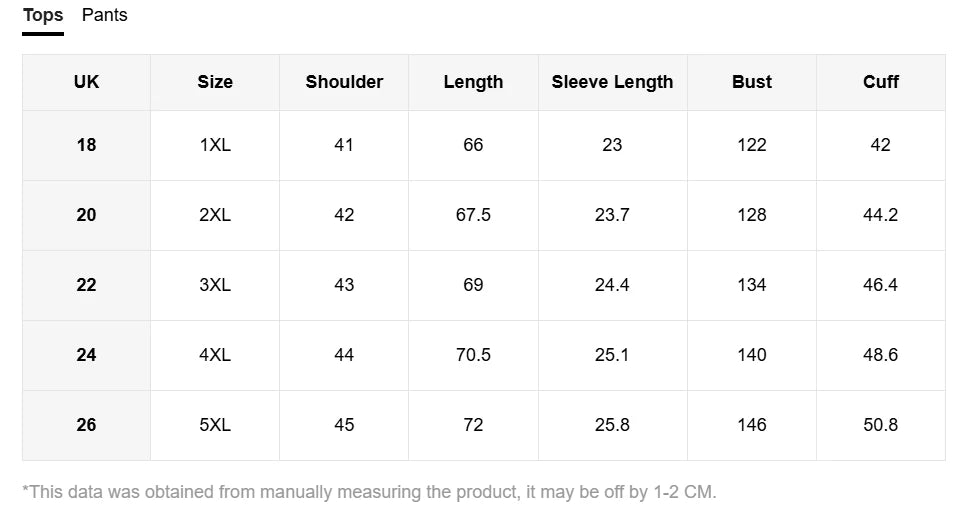Viewport: 970px width, 516px height.
Task: Click the 5XL size cell
Action: (215, 425)
